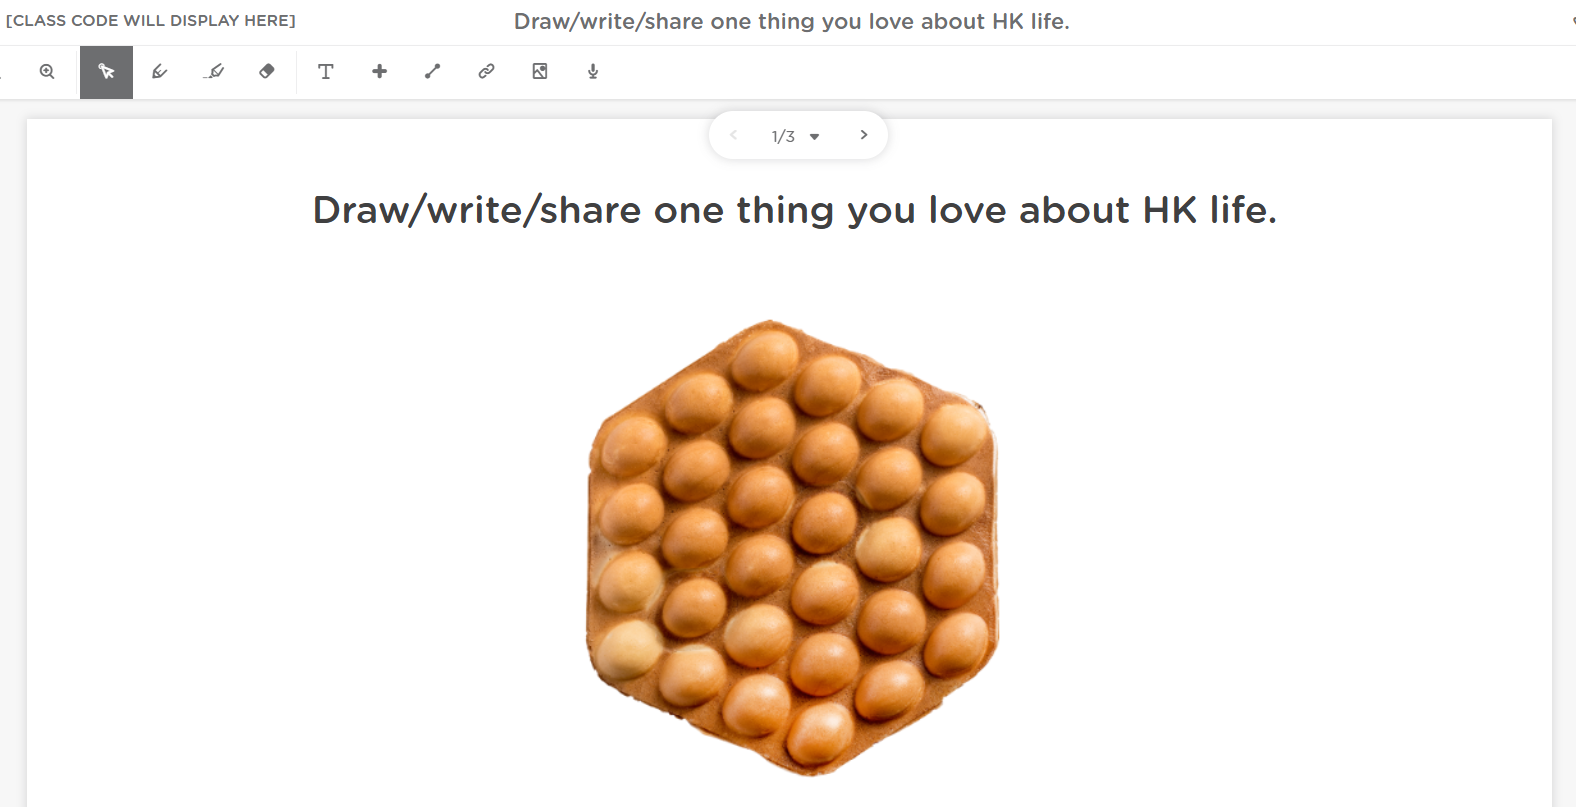Insert an image using picture icon
Image resolution: width=1576 pixels, height=807 pixels.
(x=540, y=72)
